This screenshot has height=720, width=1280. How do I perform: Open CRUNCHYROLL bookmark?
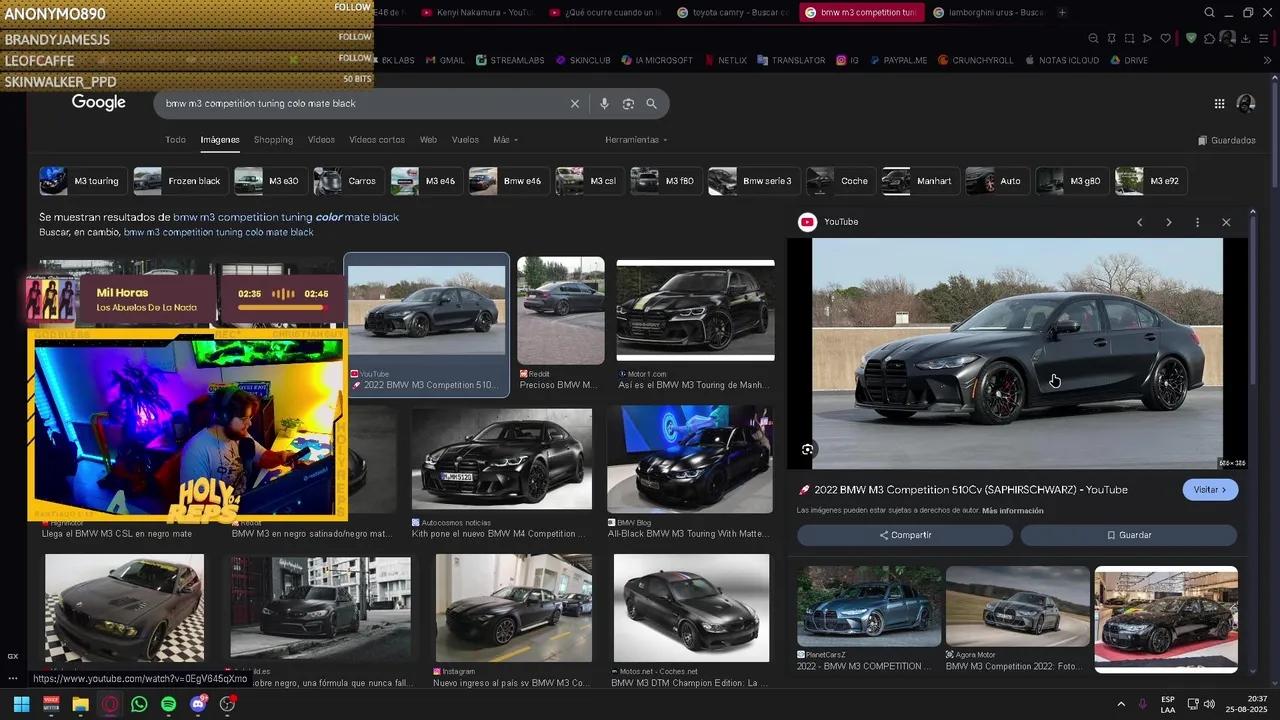click(x=975, y=60)
